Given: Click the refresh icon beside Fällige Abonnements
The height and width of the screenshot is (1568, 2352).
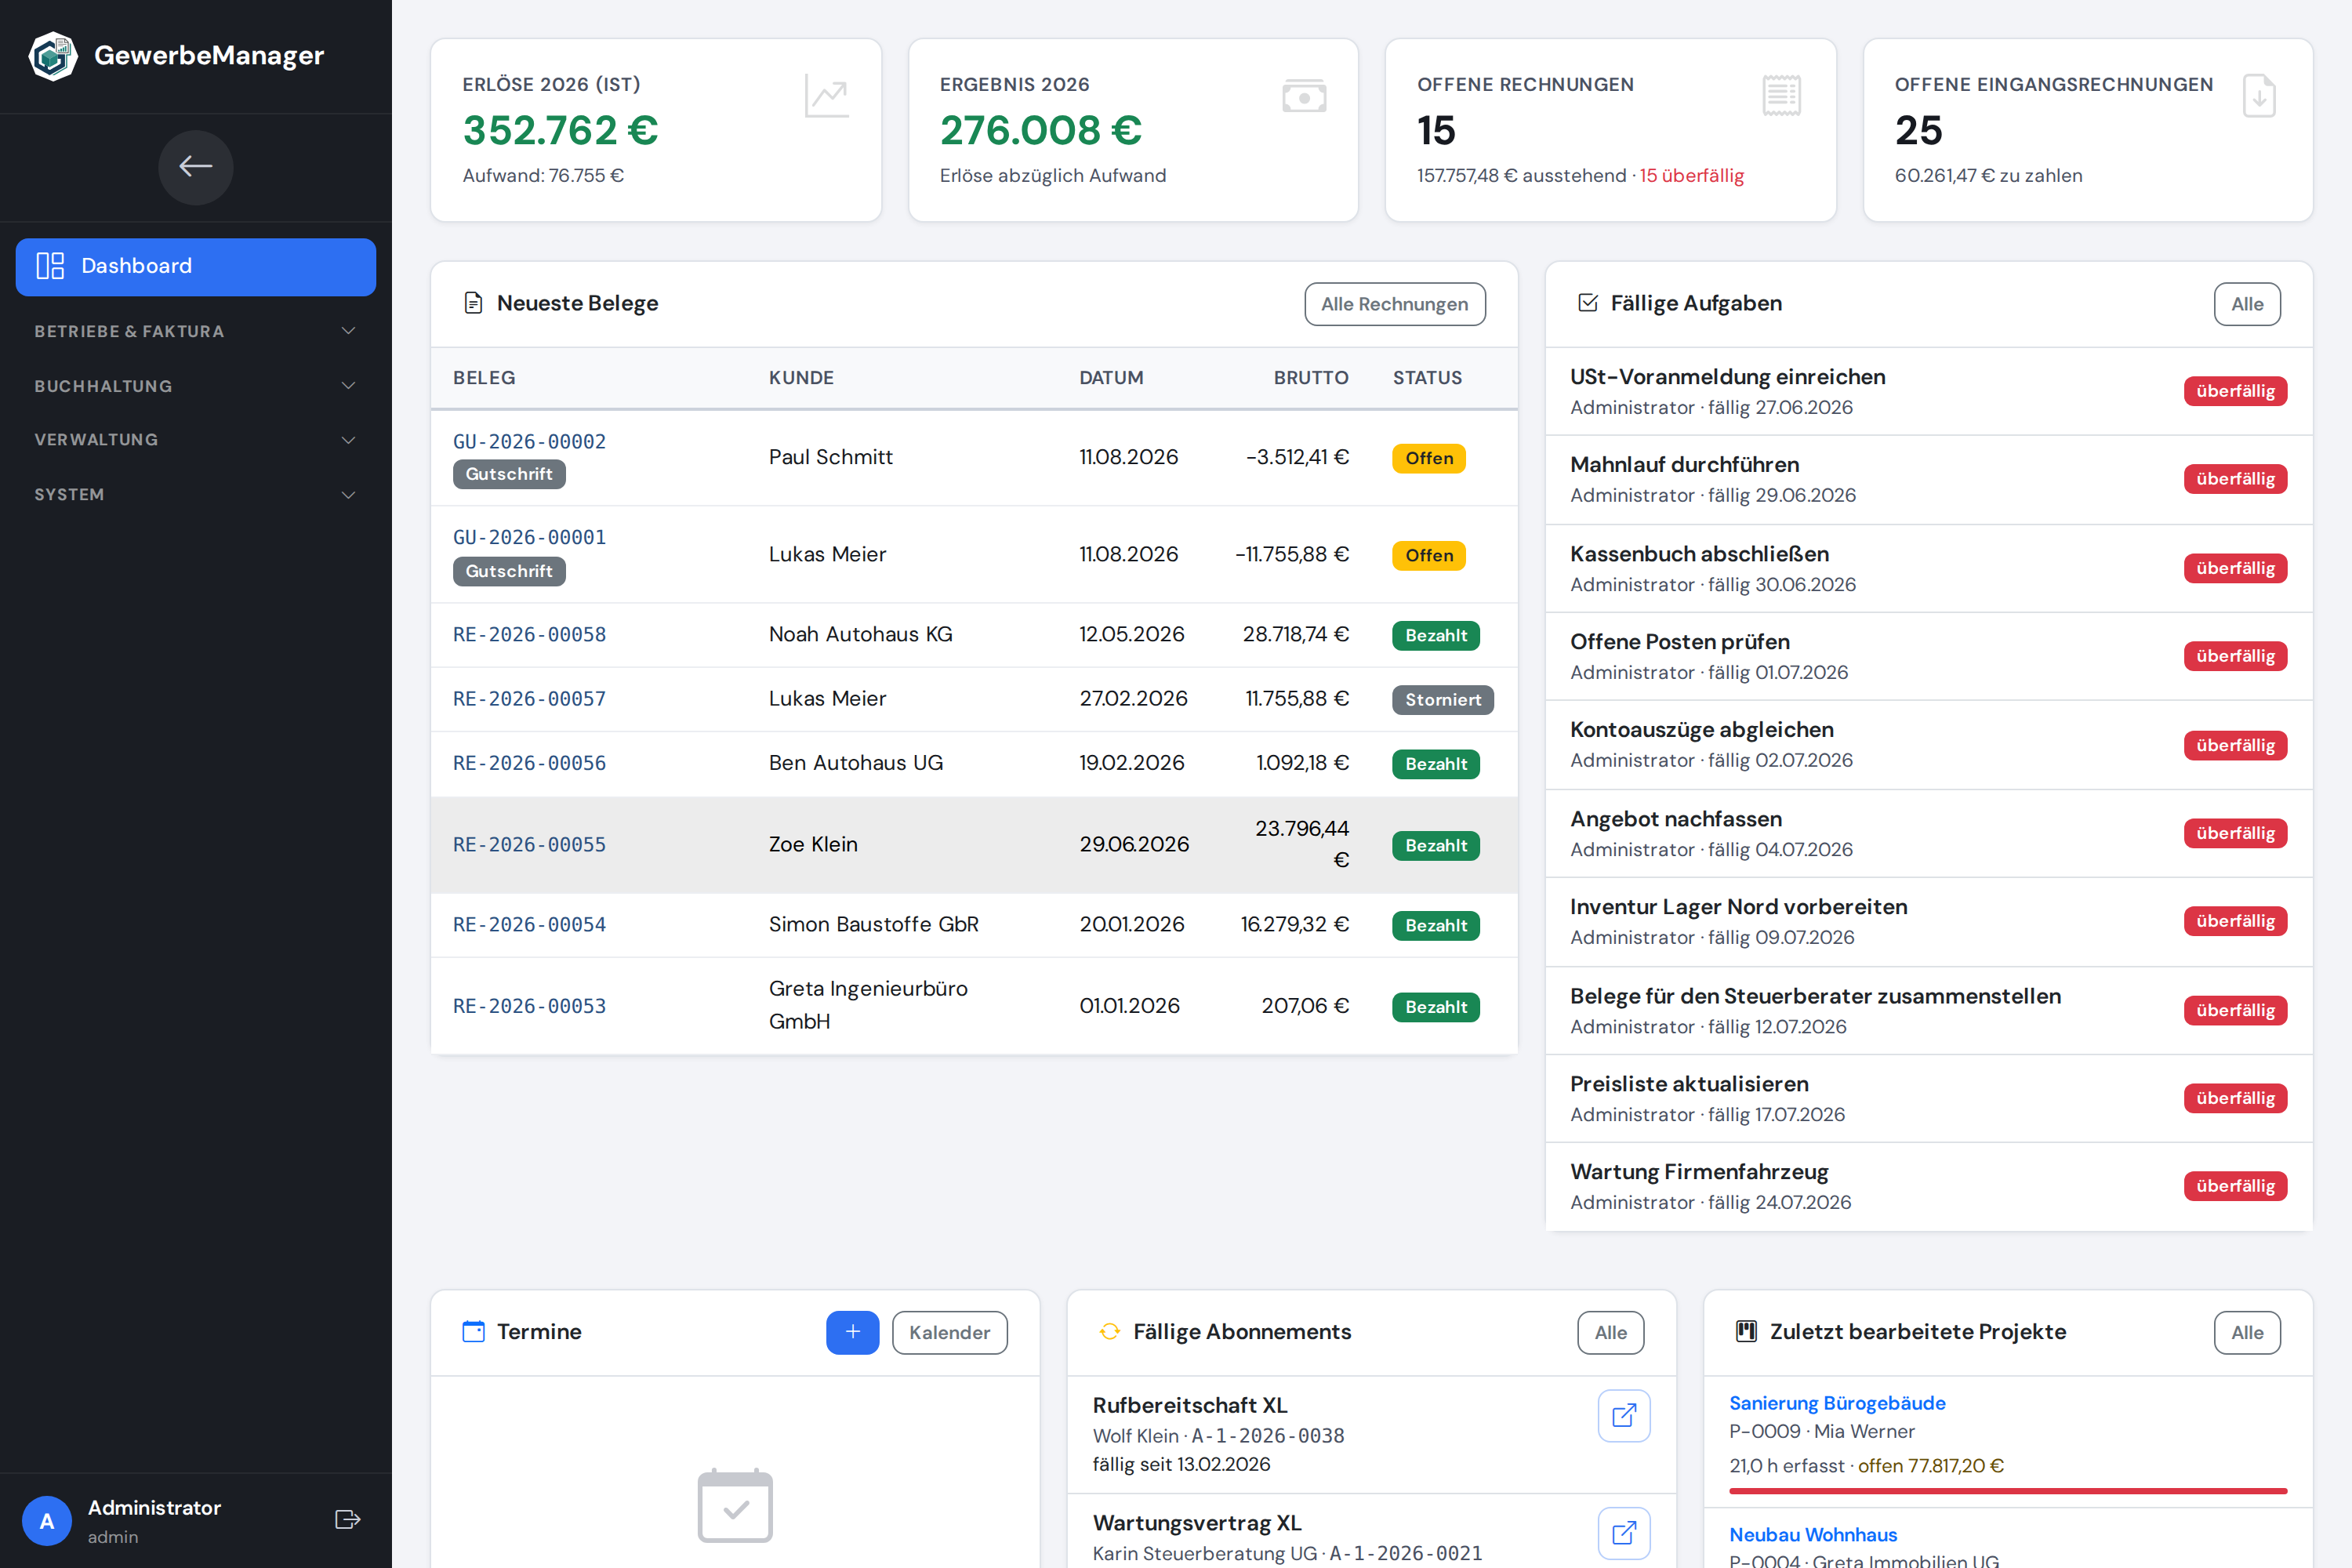Looking at the screenshot, I should click(x=1110, y=1332).
